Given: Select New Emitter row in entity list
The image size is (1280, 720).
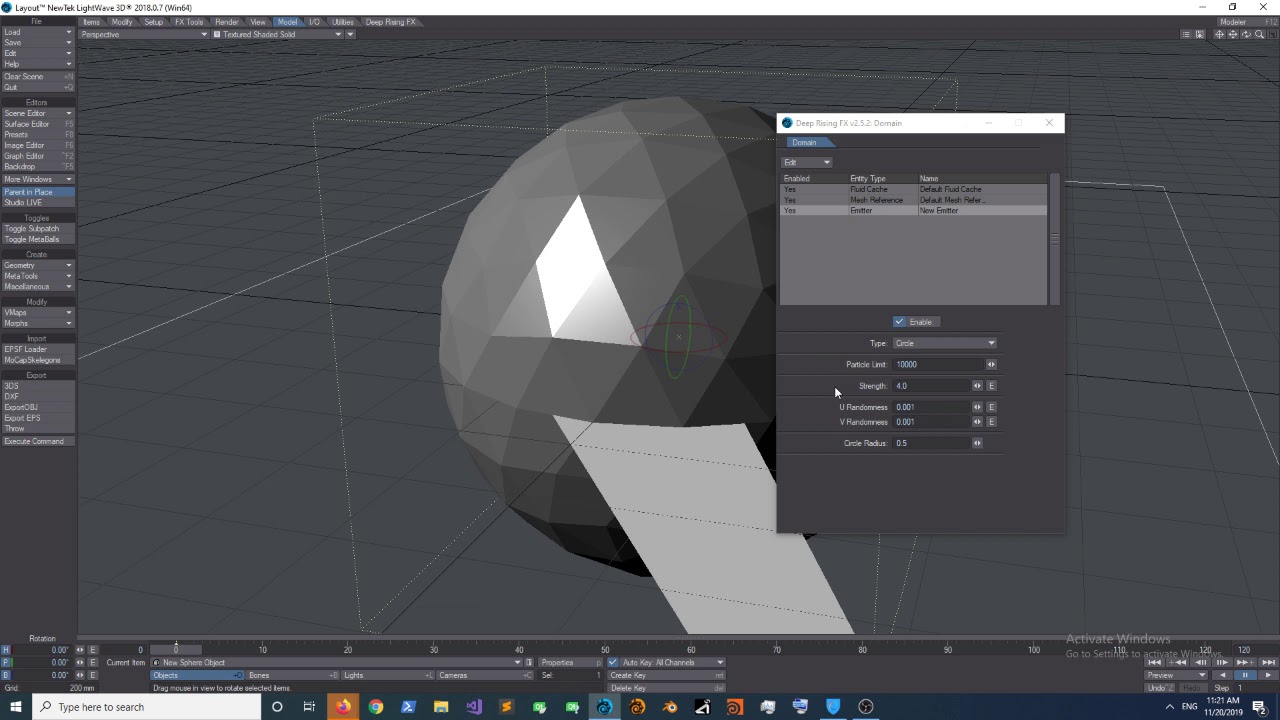Looking at the screenshot, I should (913, 211).
